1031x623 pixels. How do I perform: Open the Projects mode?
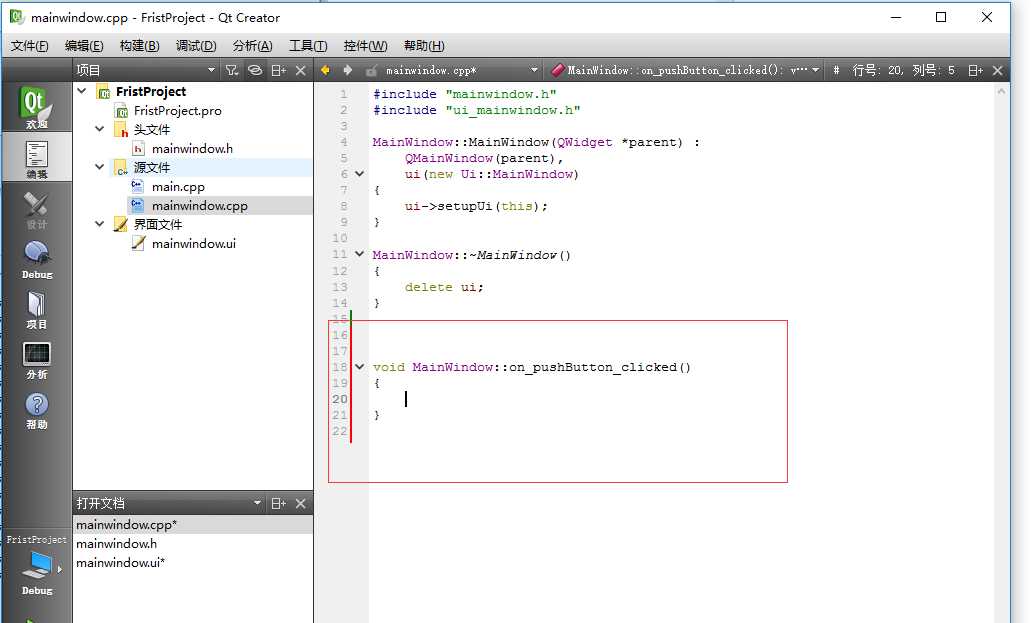[x=36, y=311]
